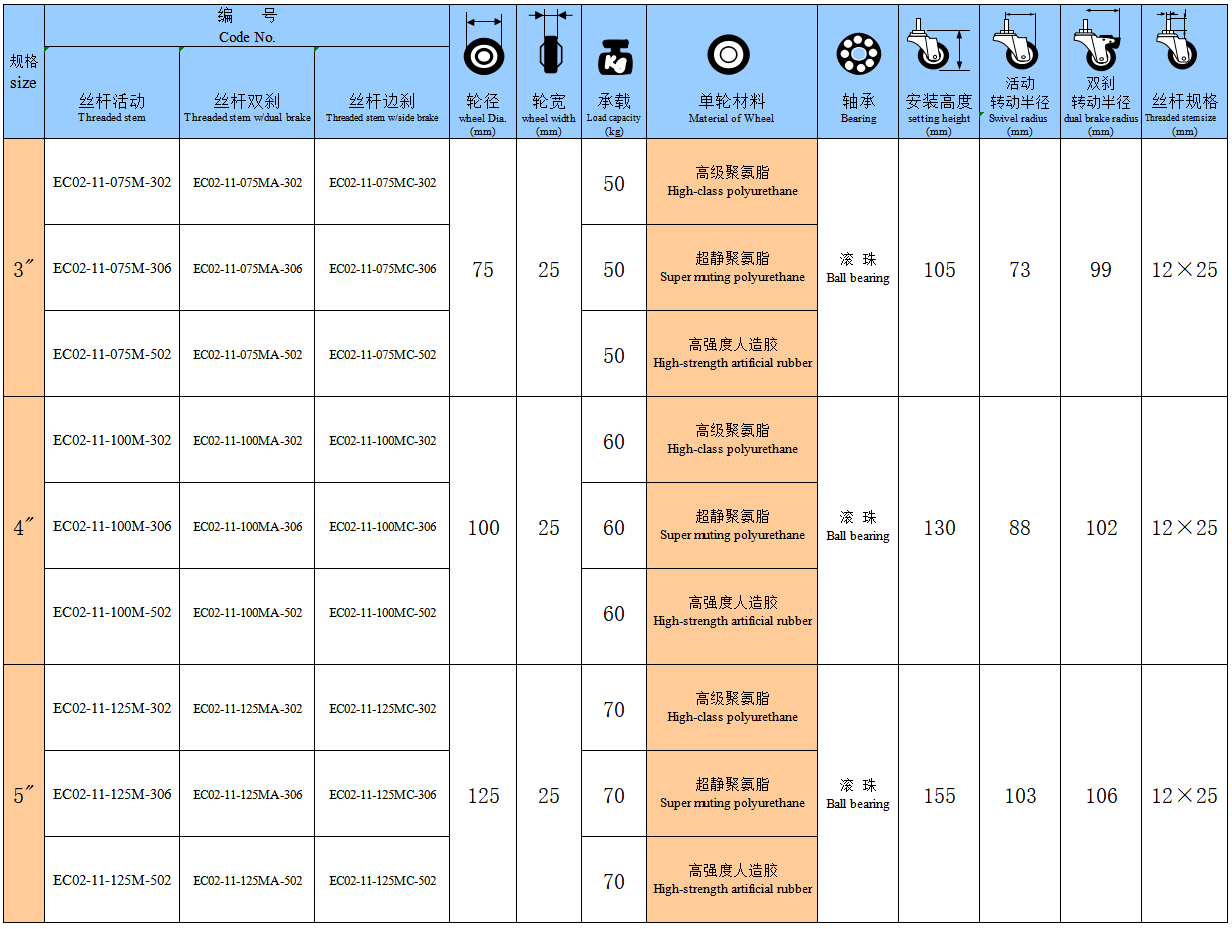The height and width of the screenshot is (929, 1232).
Task: Click High-class polyurethane cell in 3″ group
Action: (732, 181)
